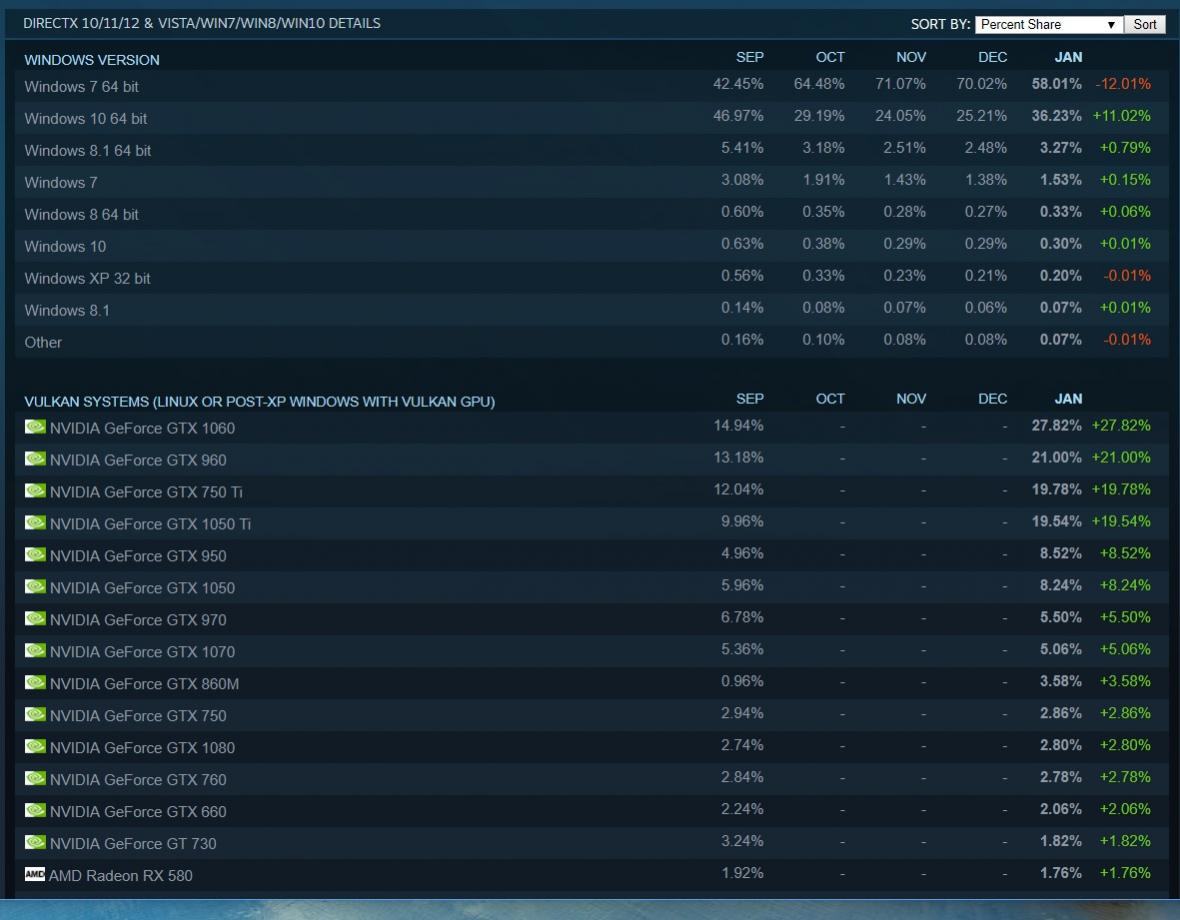Click the 46.97% September value for Windows 10 64 bit

click(x=738, y=116)
